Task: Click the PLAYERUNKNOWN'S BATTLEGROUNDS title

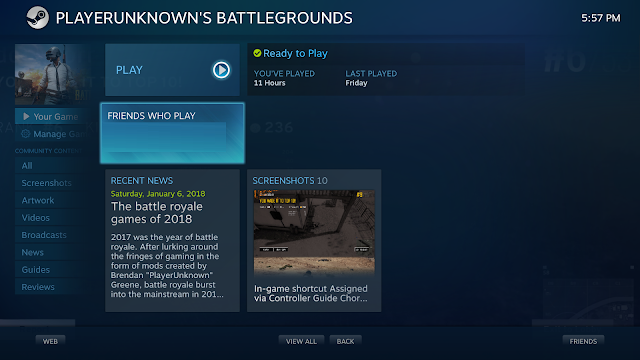Action: coord(204,18)
